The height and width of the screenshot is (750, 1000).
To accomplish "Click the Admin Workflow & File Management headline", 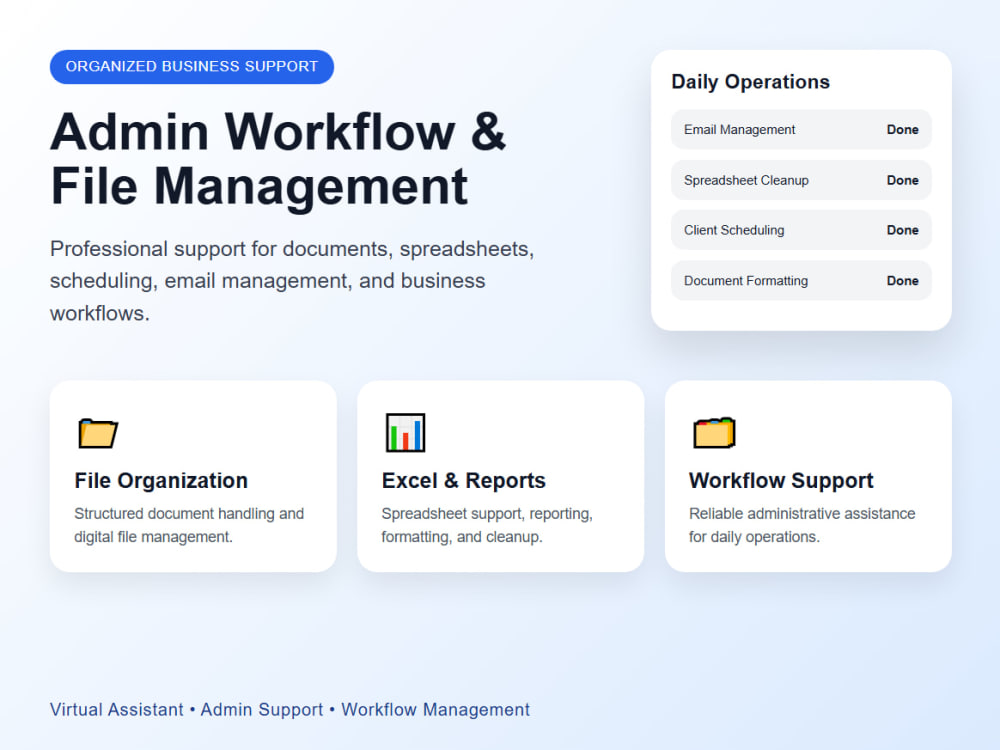I will coord(278,159).
